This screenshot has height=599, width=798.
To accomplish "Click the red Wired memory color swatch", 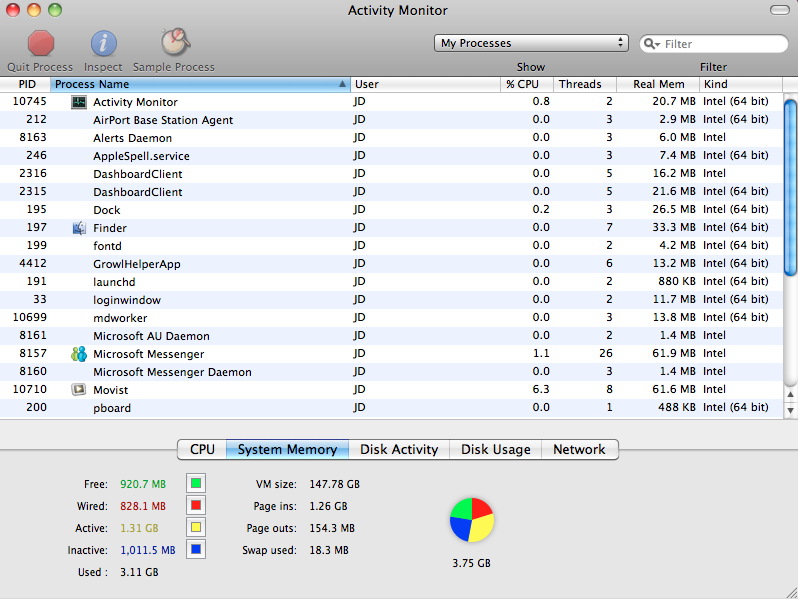I will [196, 505].
